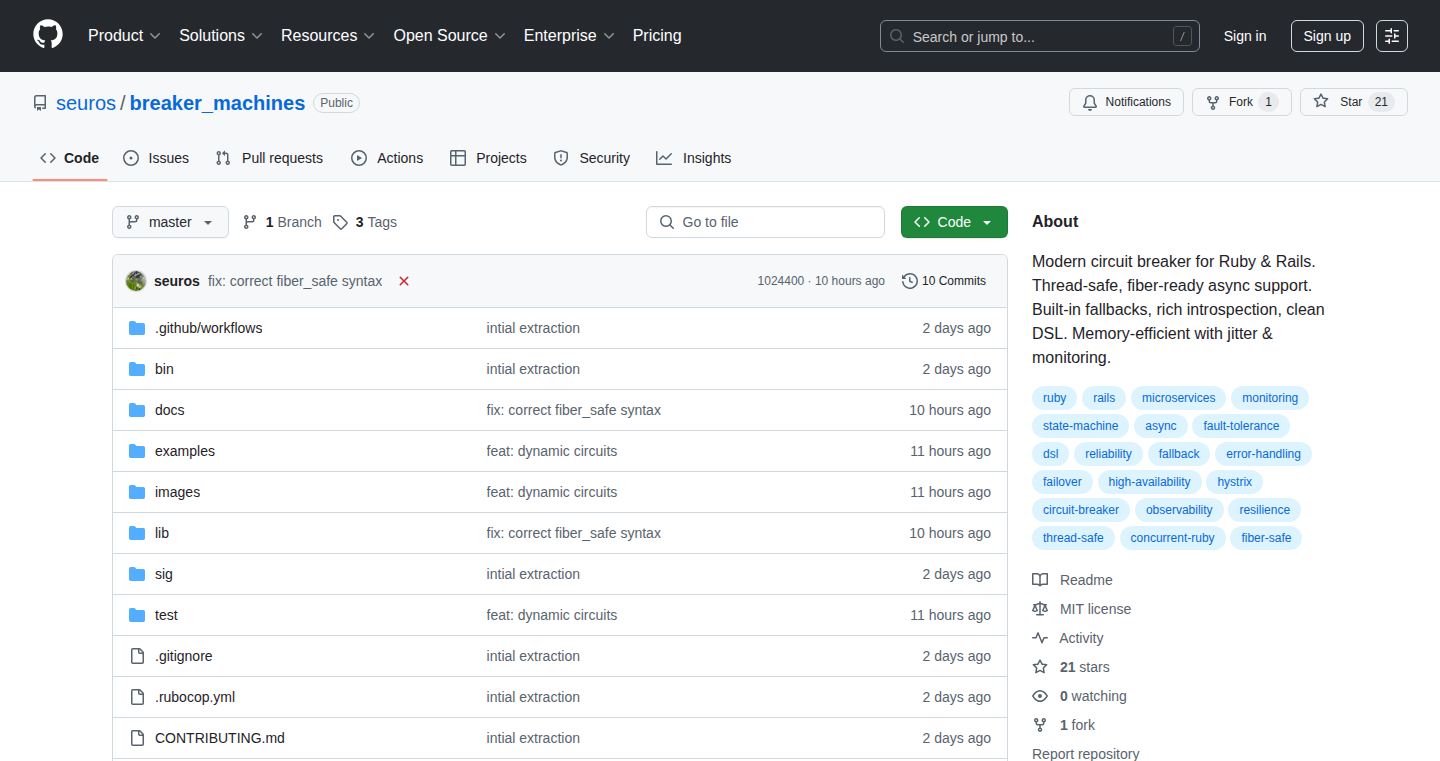Click the bin folder icon
1440x761 pixels.
pos(137,369)
